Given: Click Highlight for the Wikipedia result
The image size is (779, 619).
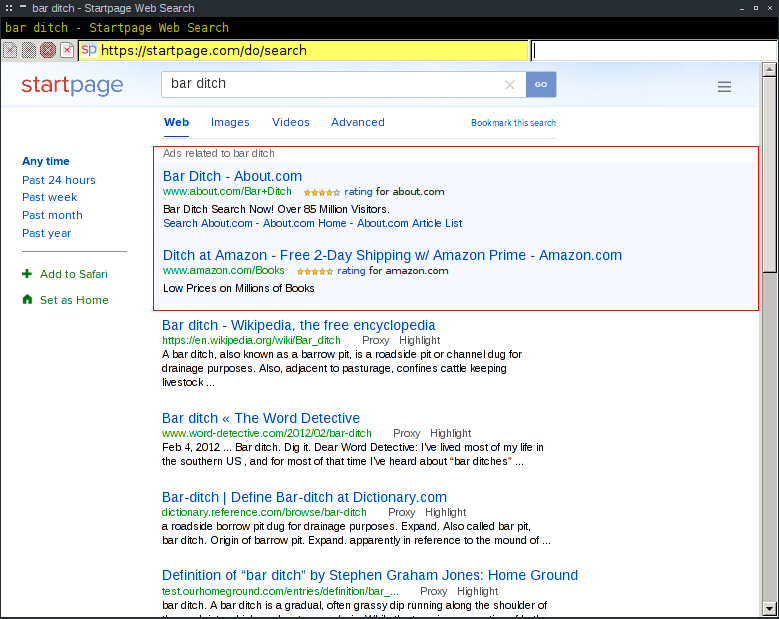Looking at the screenshot, I should 419,340.
